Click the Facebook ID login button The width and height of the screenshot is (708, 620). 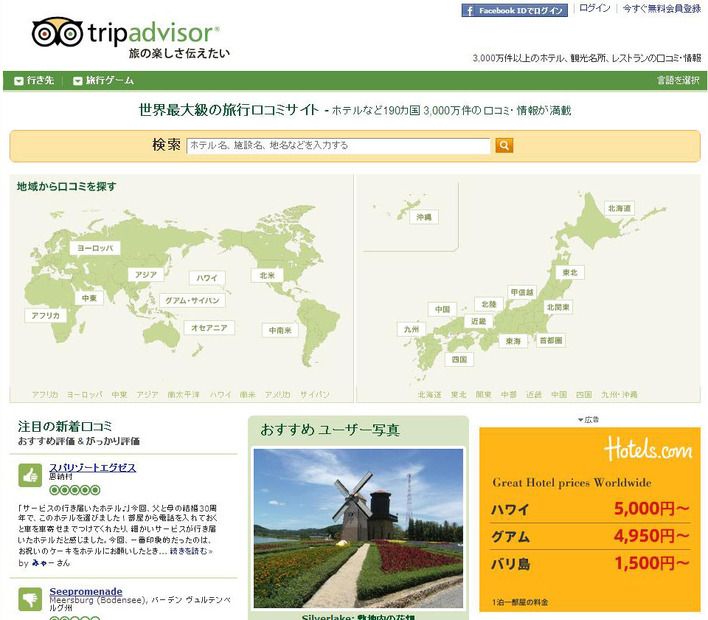click(515, 10)
